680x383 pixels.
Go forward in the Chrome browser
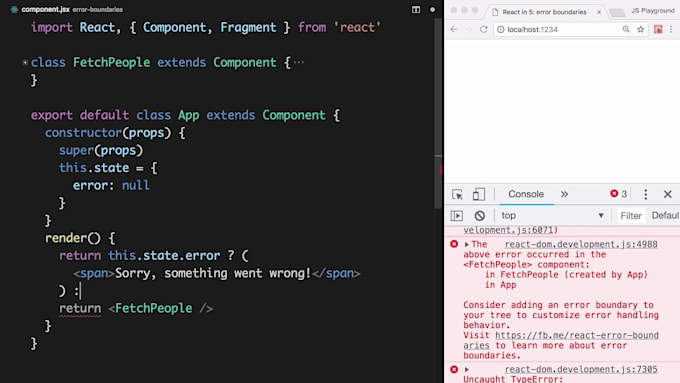tap(469, 29)
